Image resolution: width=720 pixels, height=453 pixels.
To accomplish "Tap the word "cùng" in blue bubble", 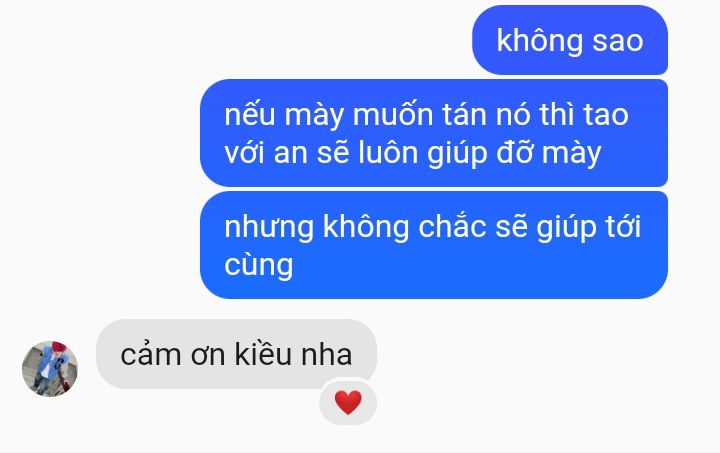I will point(259,266).
